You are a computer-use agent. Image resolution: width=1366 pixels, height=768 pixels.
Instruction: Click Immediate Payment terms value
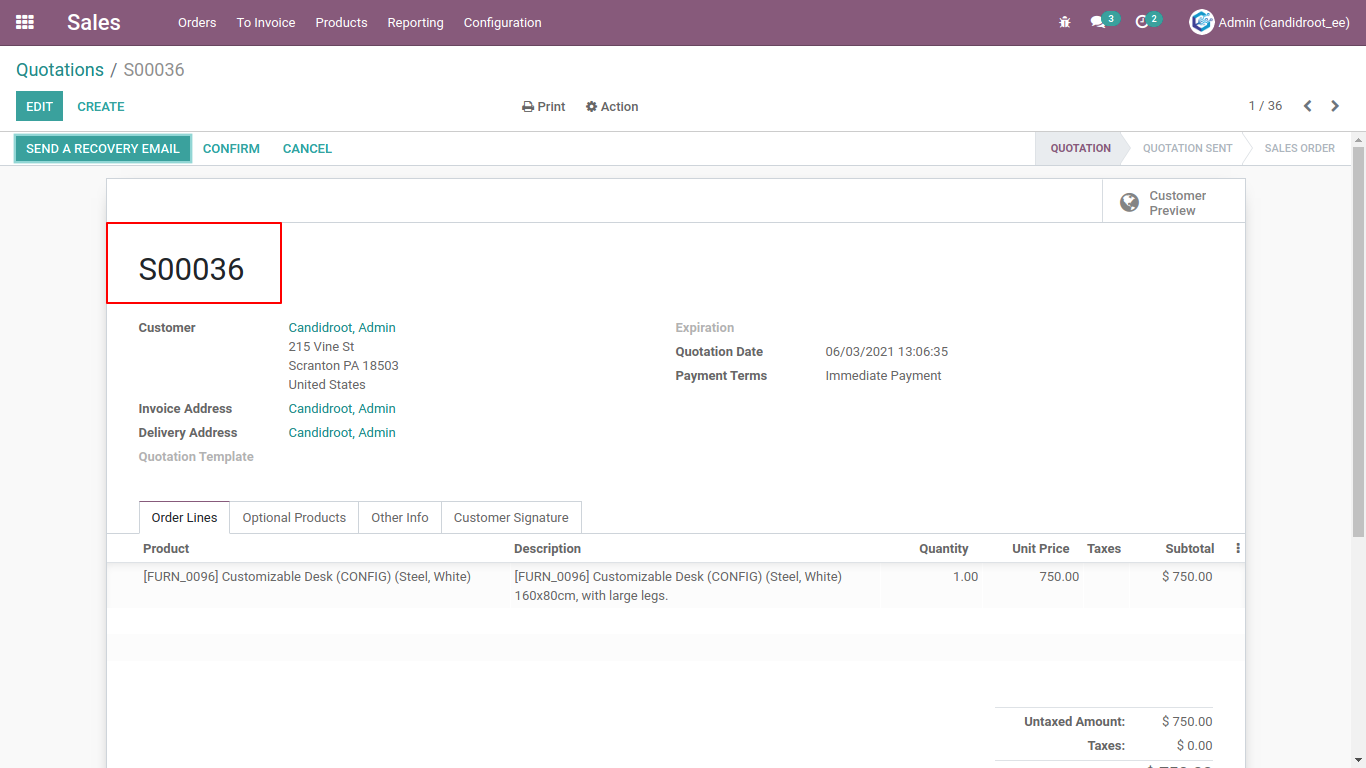tap(883, 376)
